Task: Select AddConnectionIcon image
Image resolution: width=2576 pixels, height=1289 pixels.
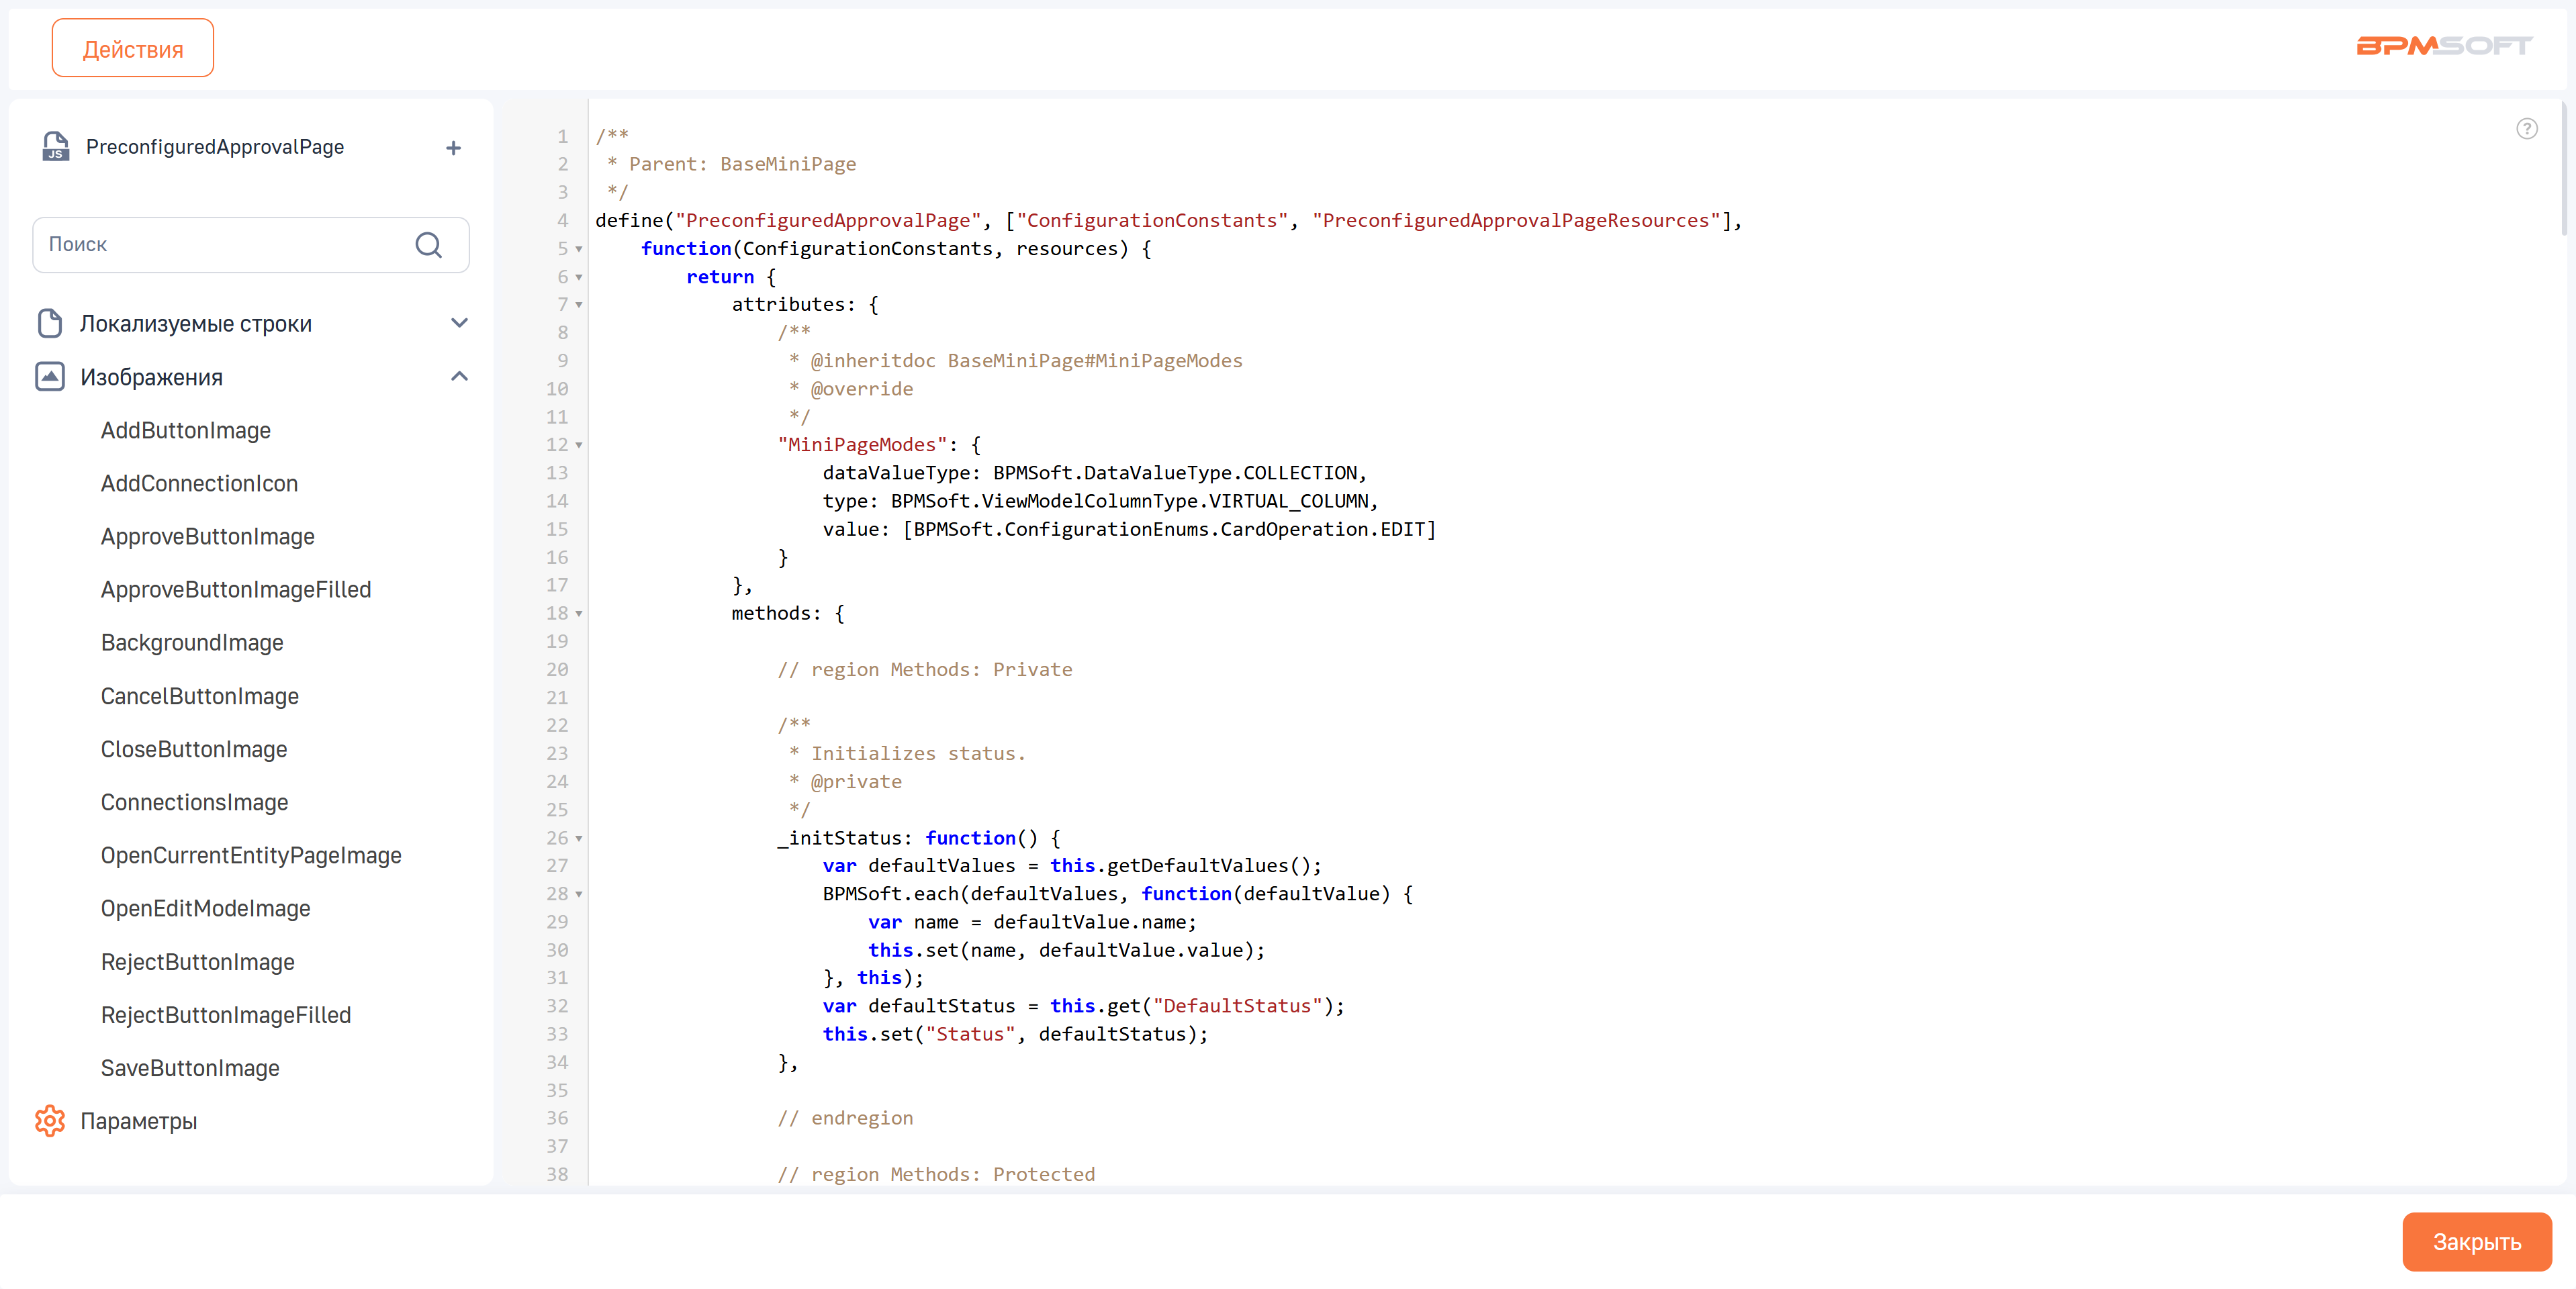Action: coord(199,483)
